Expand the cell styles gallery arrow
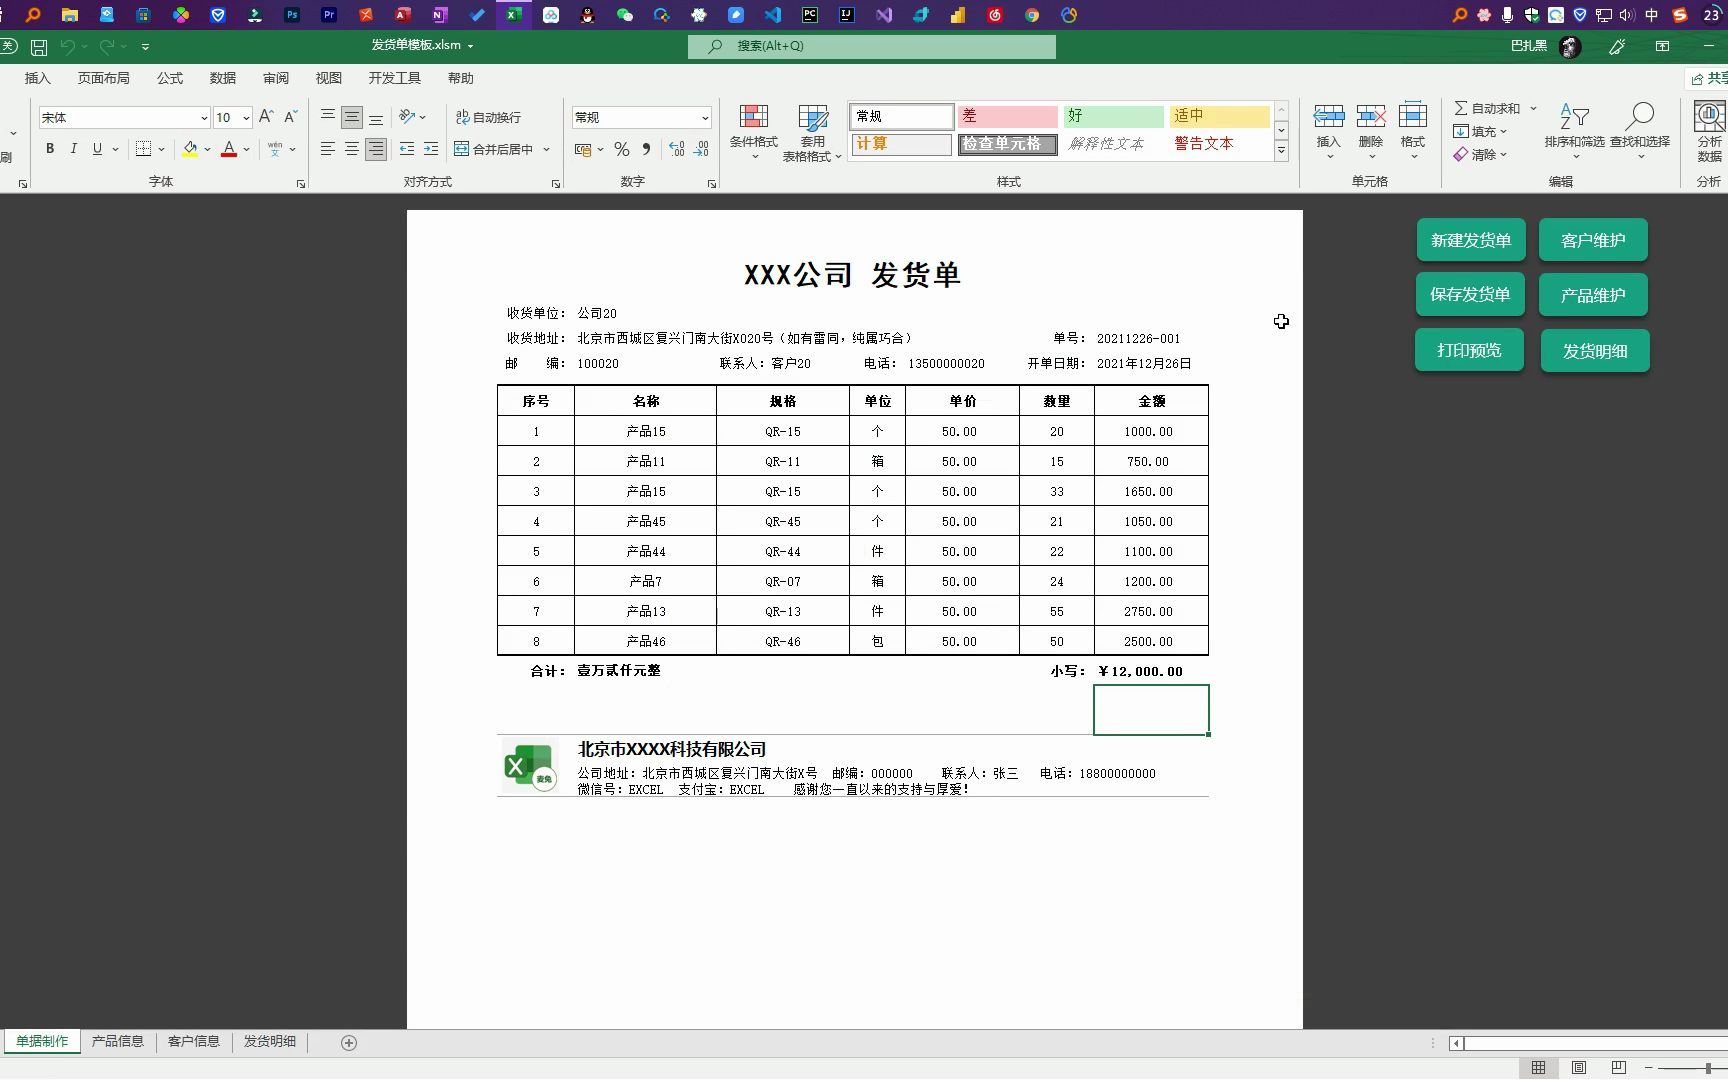This screenshot has width=1728, height=1080. [1281, 151]
